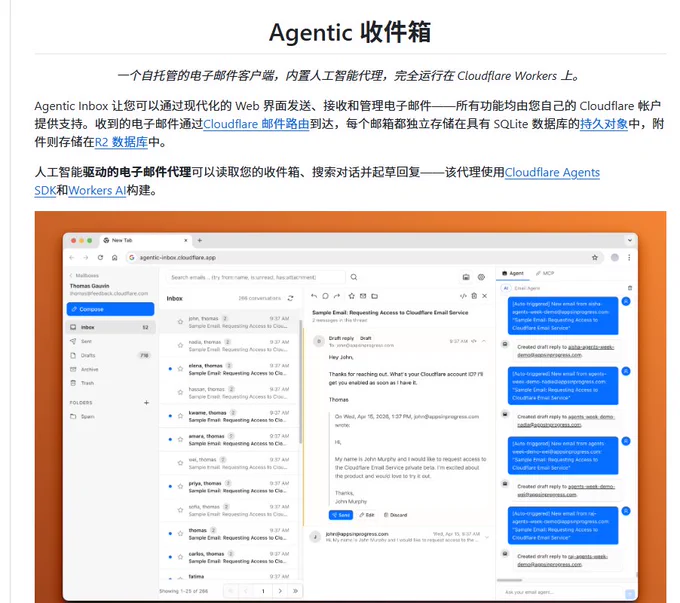Image resolution: width=680 pixels, height=603 pixels.
Task: Expand the browser tab search chevron
Action: [630, 240]
